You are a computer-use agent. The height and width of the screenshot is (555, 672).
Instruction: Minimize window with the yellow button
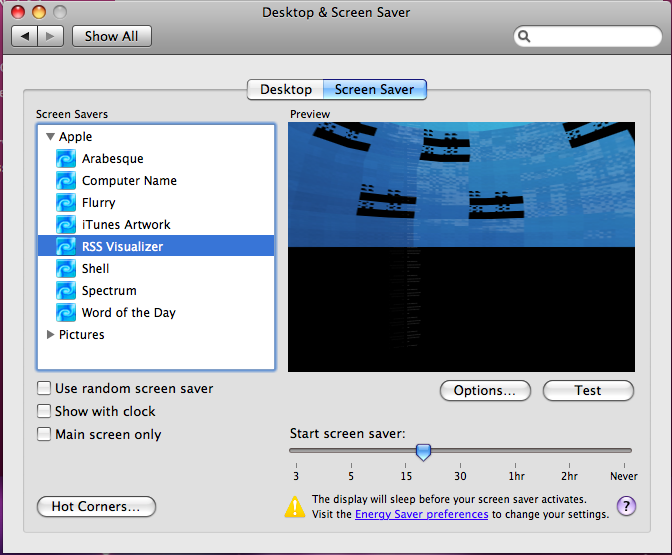pyautogui.click(x=39, y=12)
